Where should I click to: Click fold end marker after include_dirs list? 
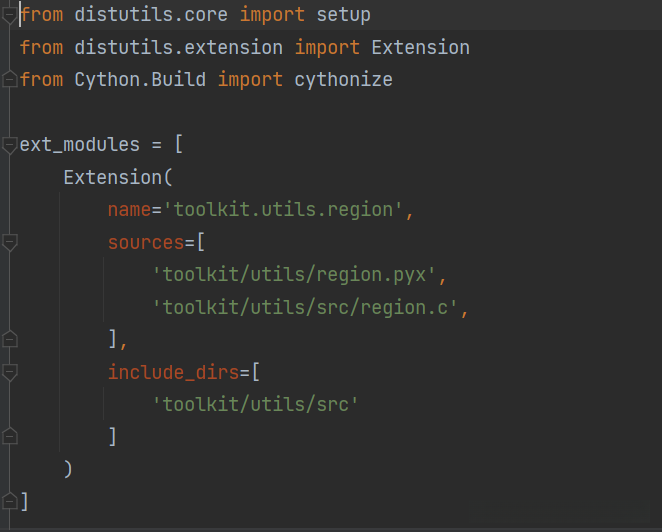click(x=10, y=436)
